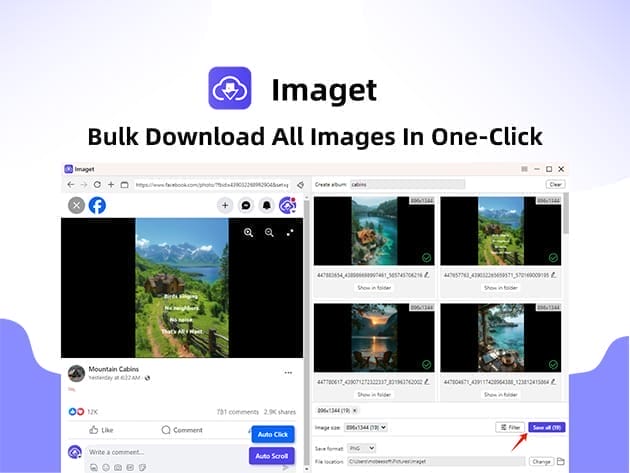Click the browser back arrow
This screenshot has width=630, height=473.
click(x=70, y=185)
